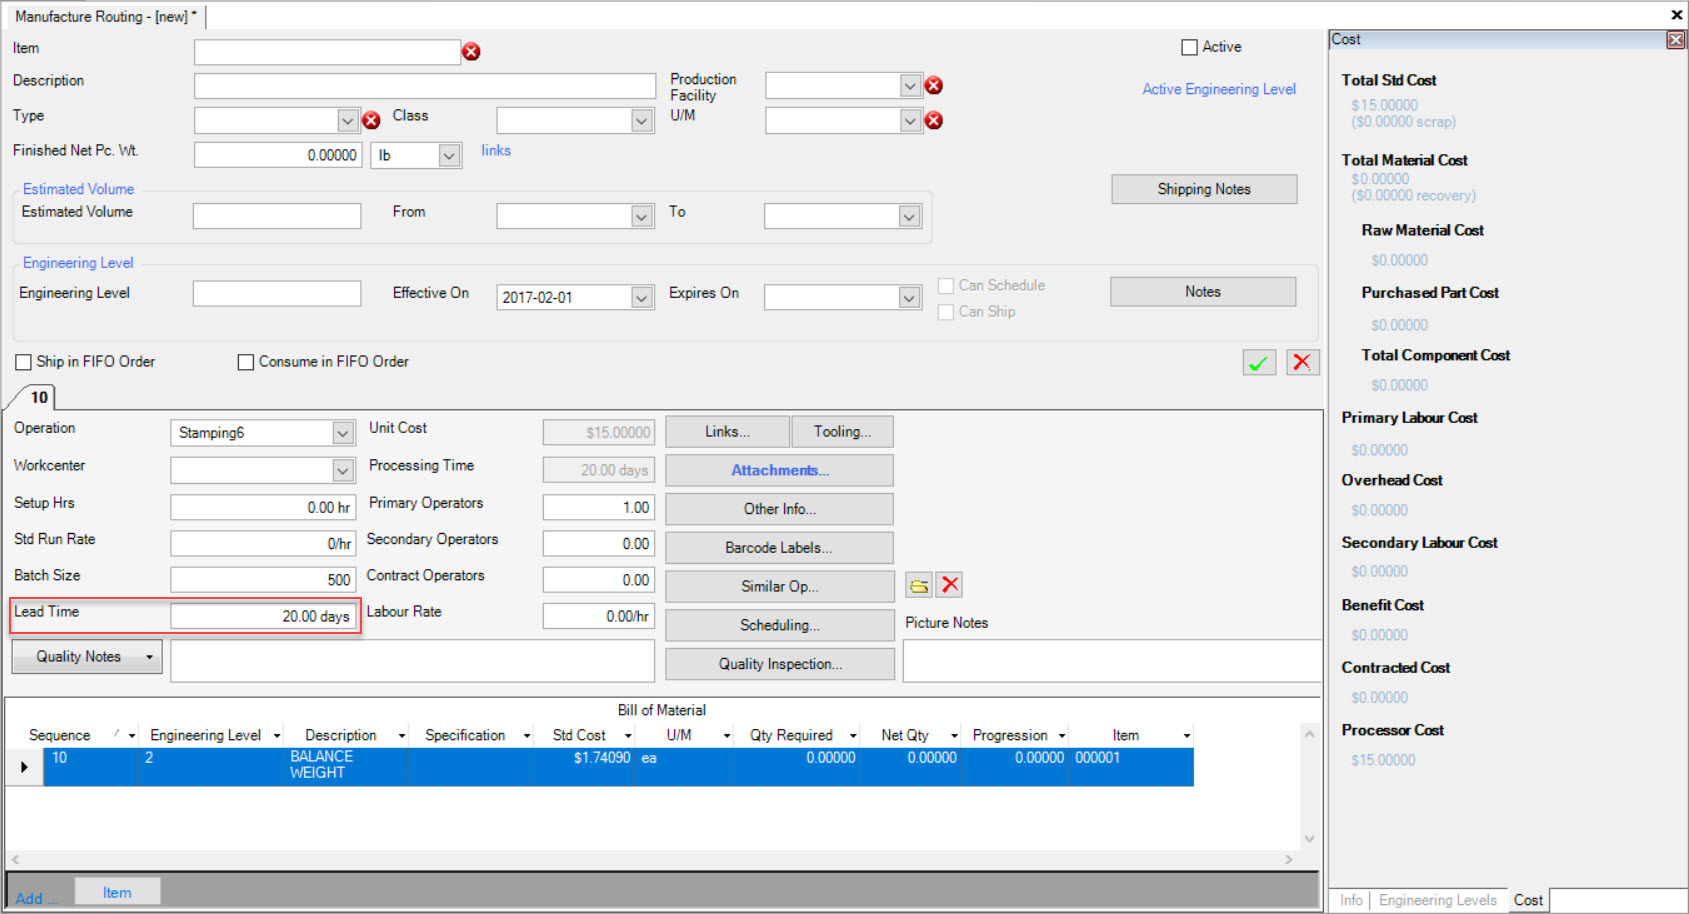Close the Manufacture Routing window
This screenshot has width=1689, height=914.
tap(1677, 15)
